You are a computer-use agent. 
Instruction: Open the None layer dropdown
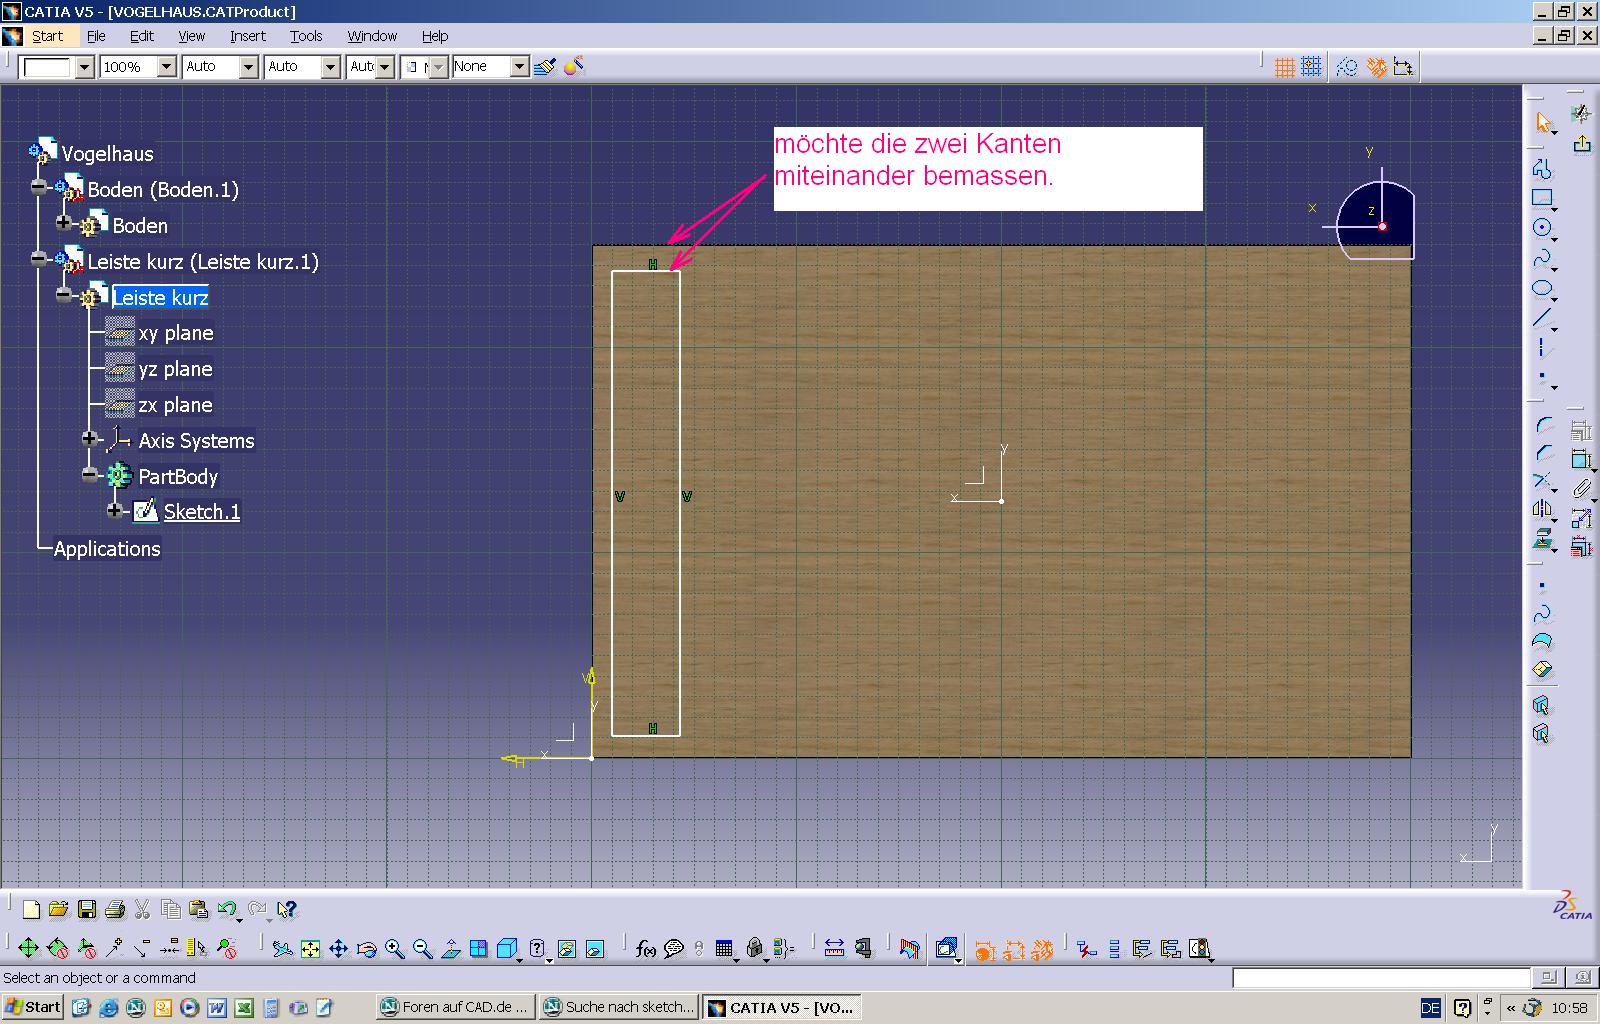point(519,67)
